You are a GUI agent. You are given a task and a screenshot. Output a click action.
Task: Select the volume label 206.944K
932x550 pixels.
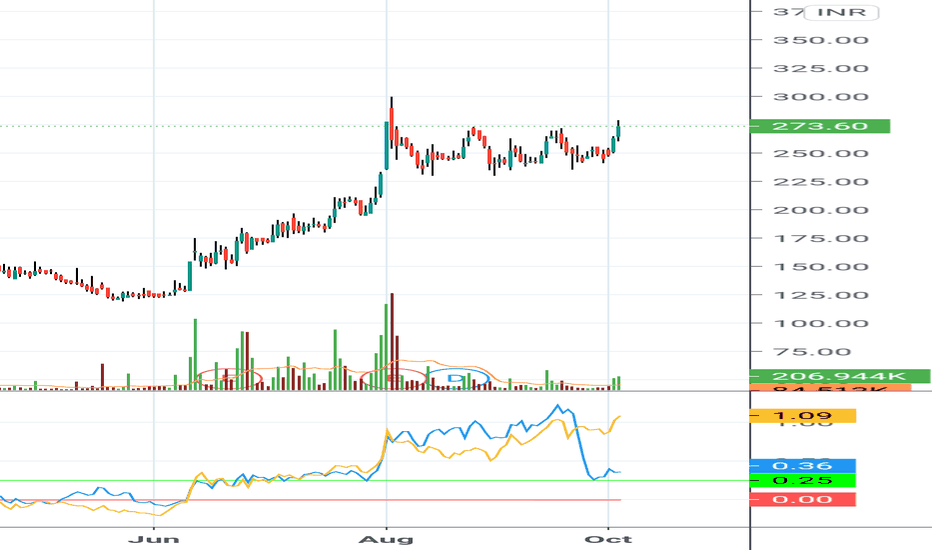click(x=839, y=376)
